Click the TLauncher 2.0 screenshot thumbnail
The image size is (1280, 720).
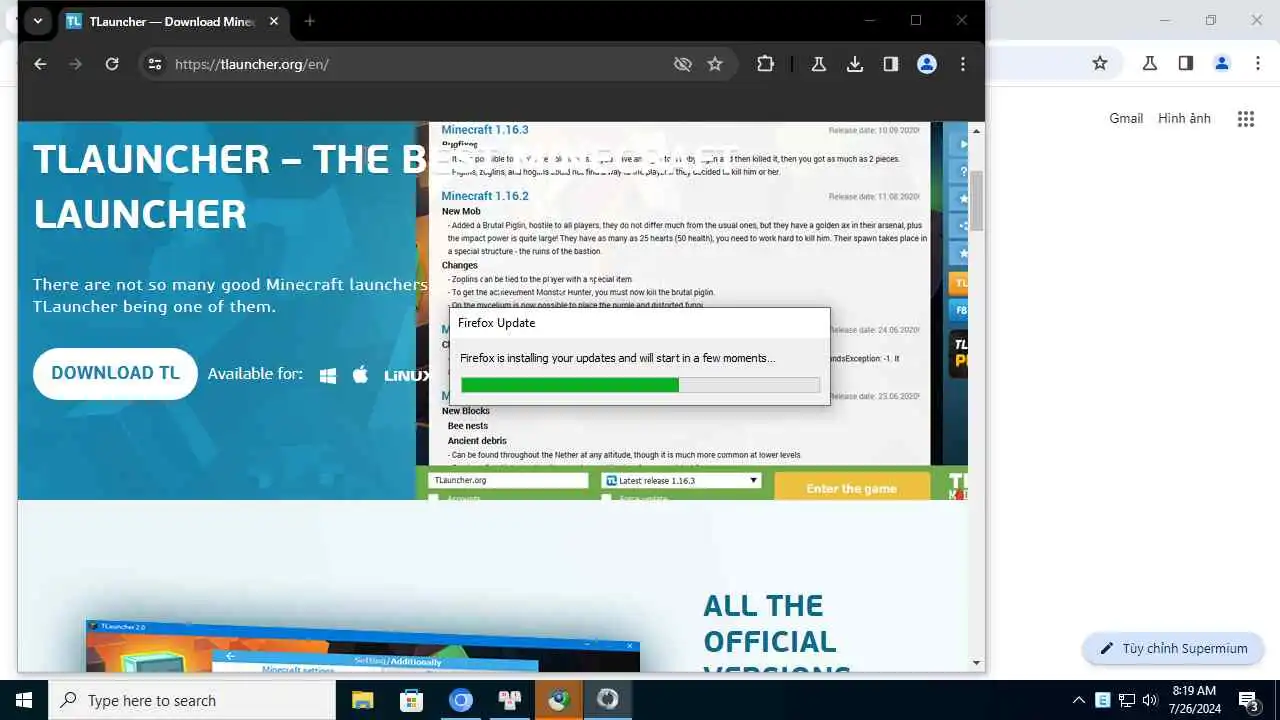point(362,646)
